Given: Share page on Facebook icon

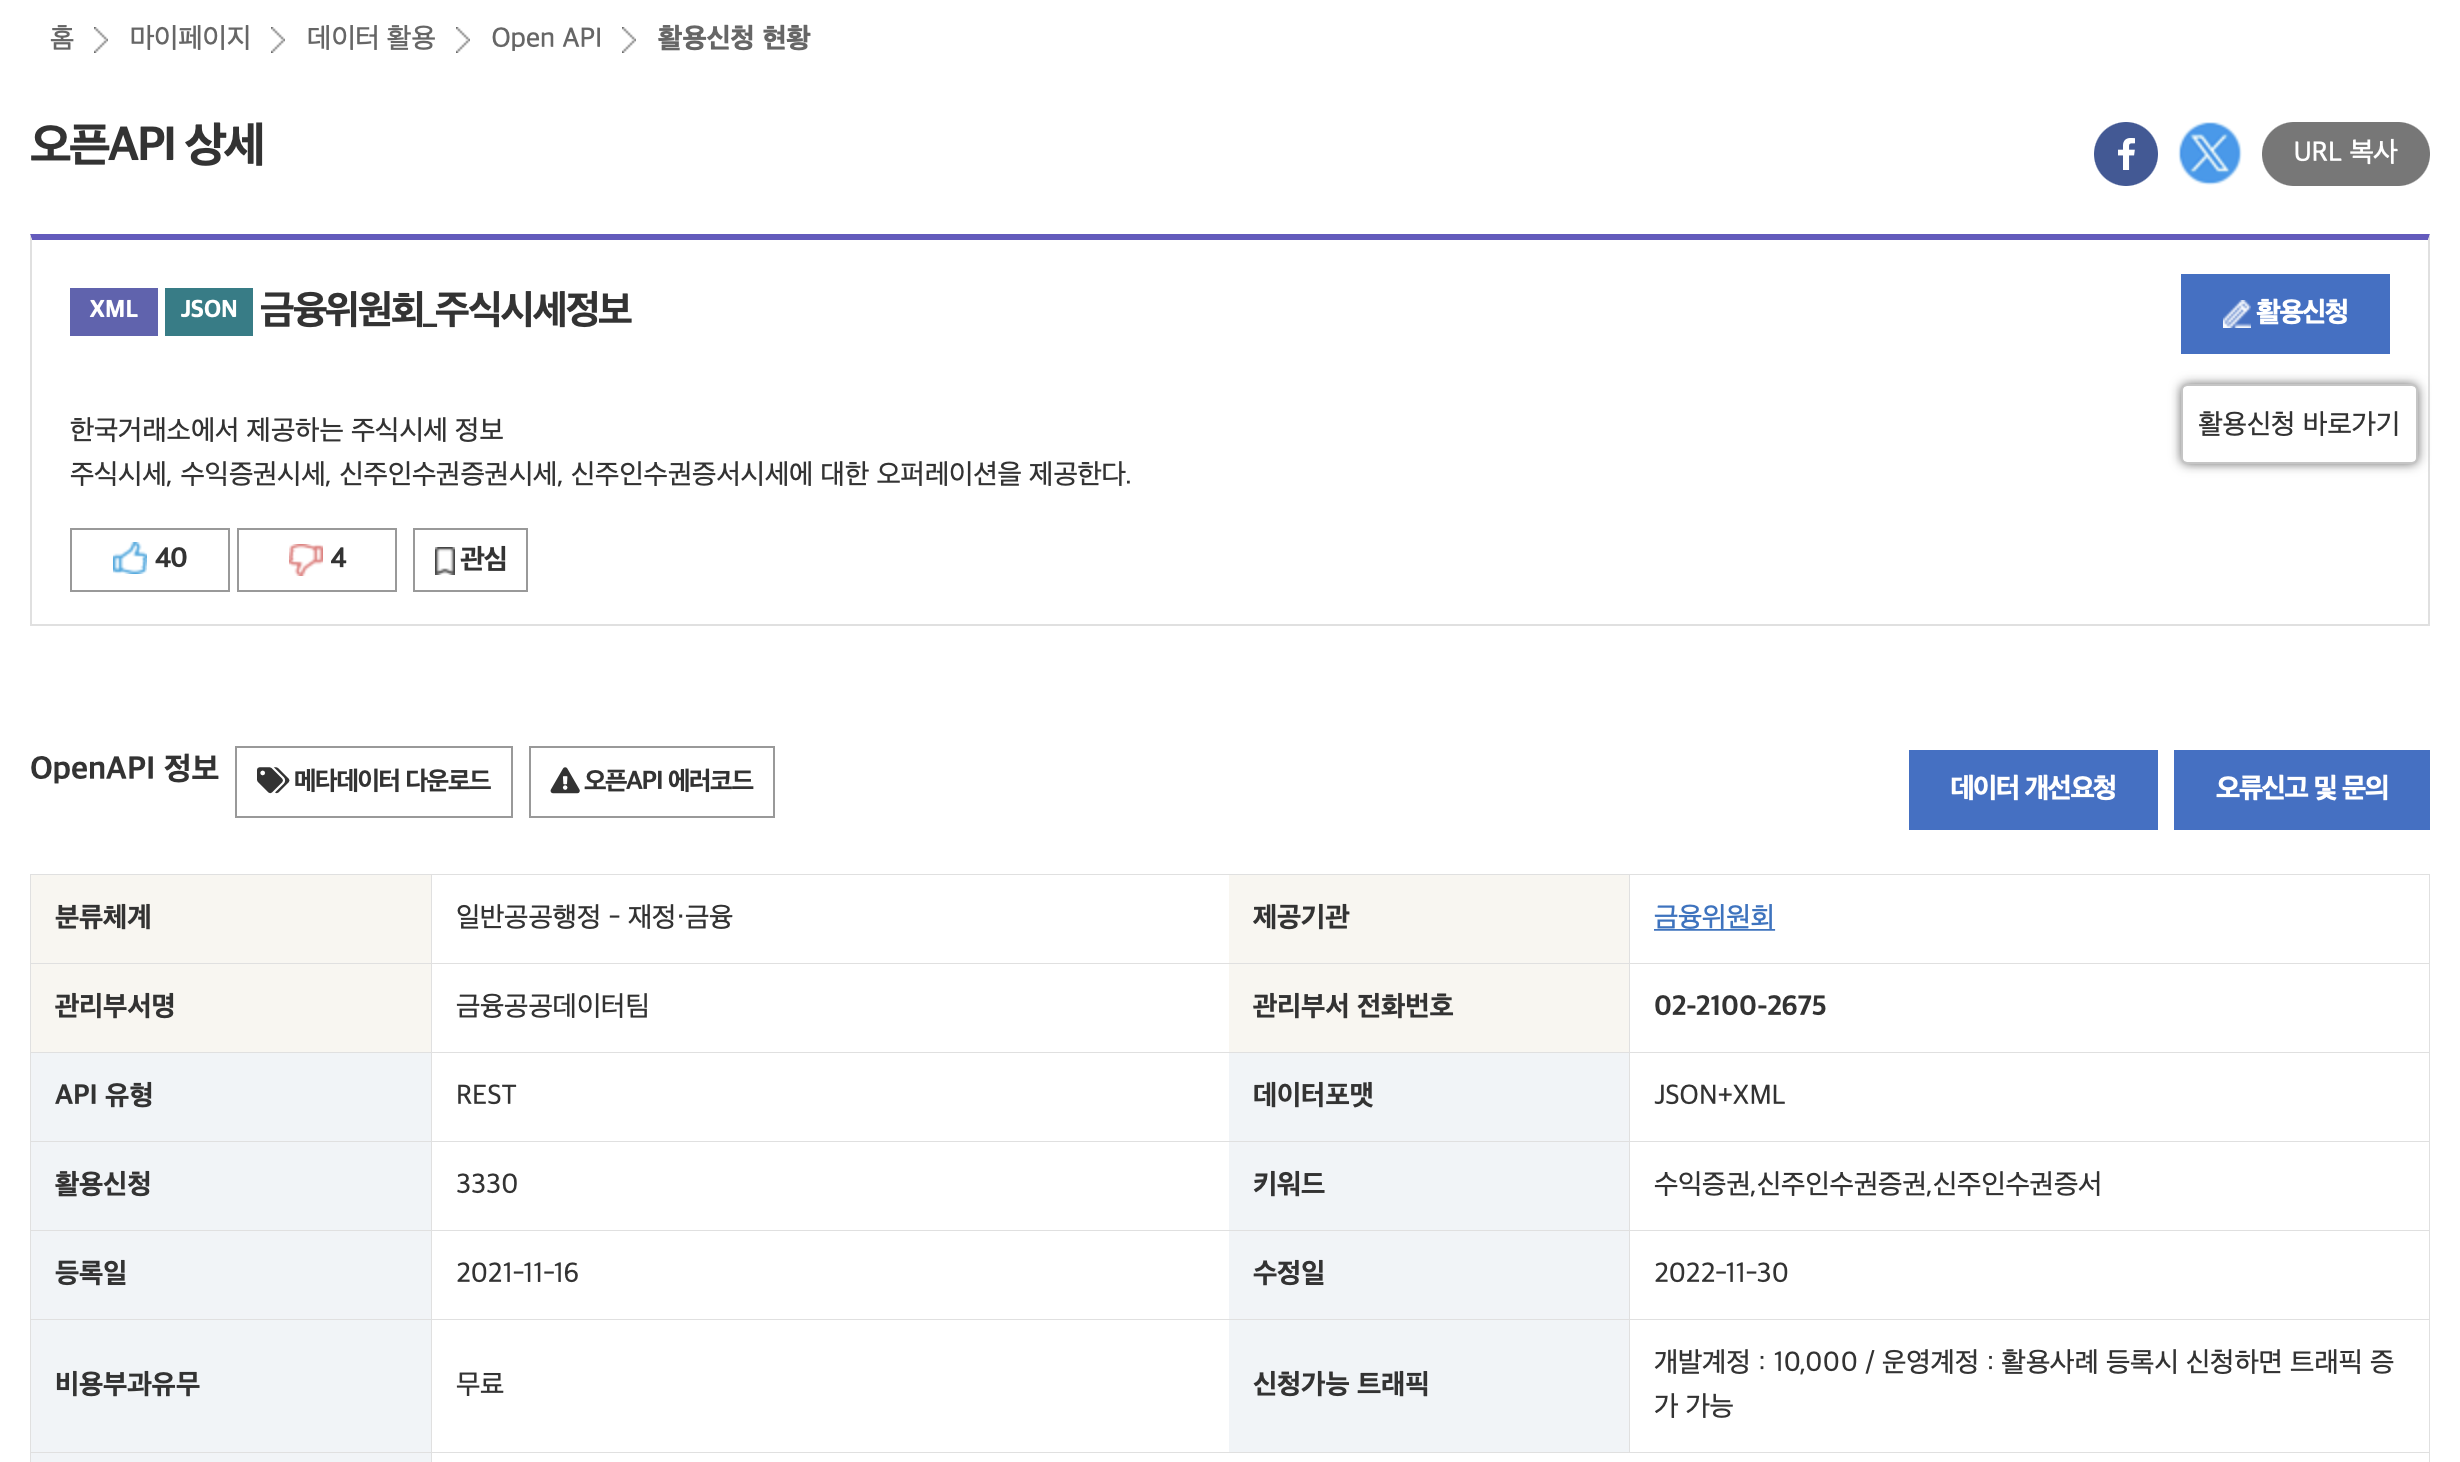Looking at the screenshot, I should [x=2125, y=154].
